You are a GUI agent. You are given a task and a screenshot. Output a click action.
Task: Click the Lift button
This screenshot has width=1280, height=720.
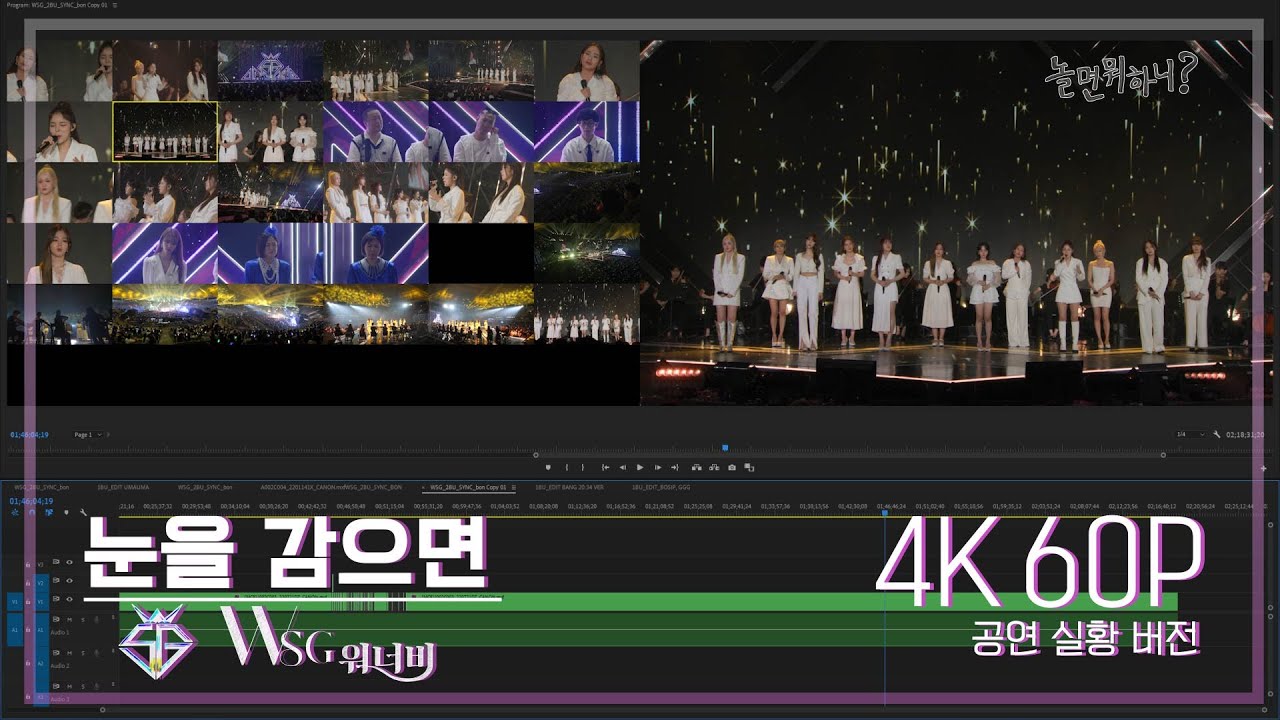click(697, 467)
